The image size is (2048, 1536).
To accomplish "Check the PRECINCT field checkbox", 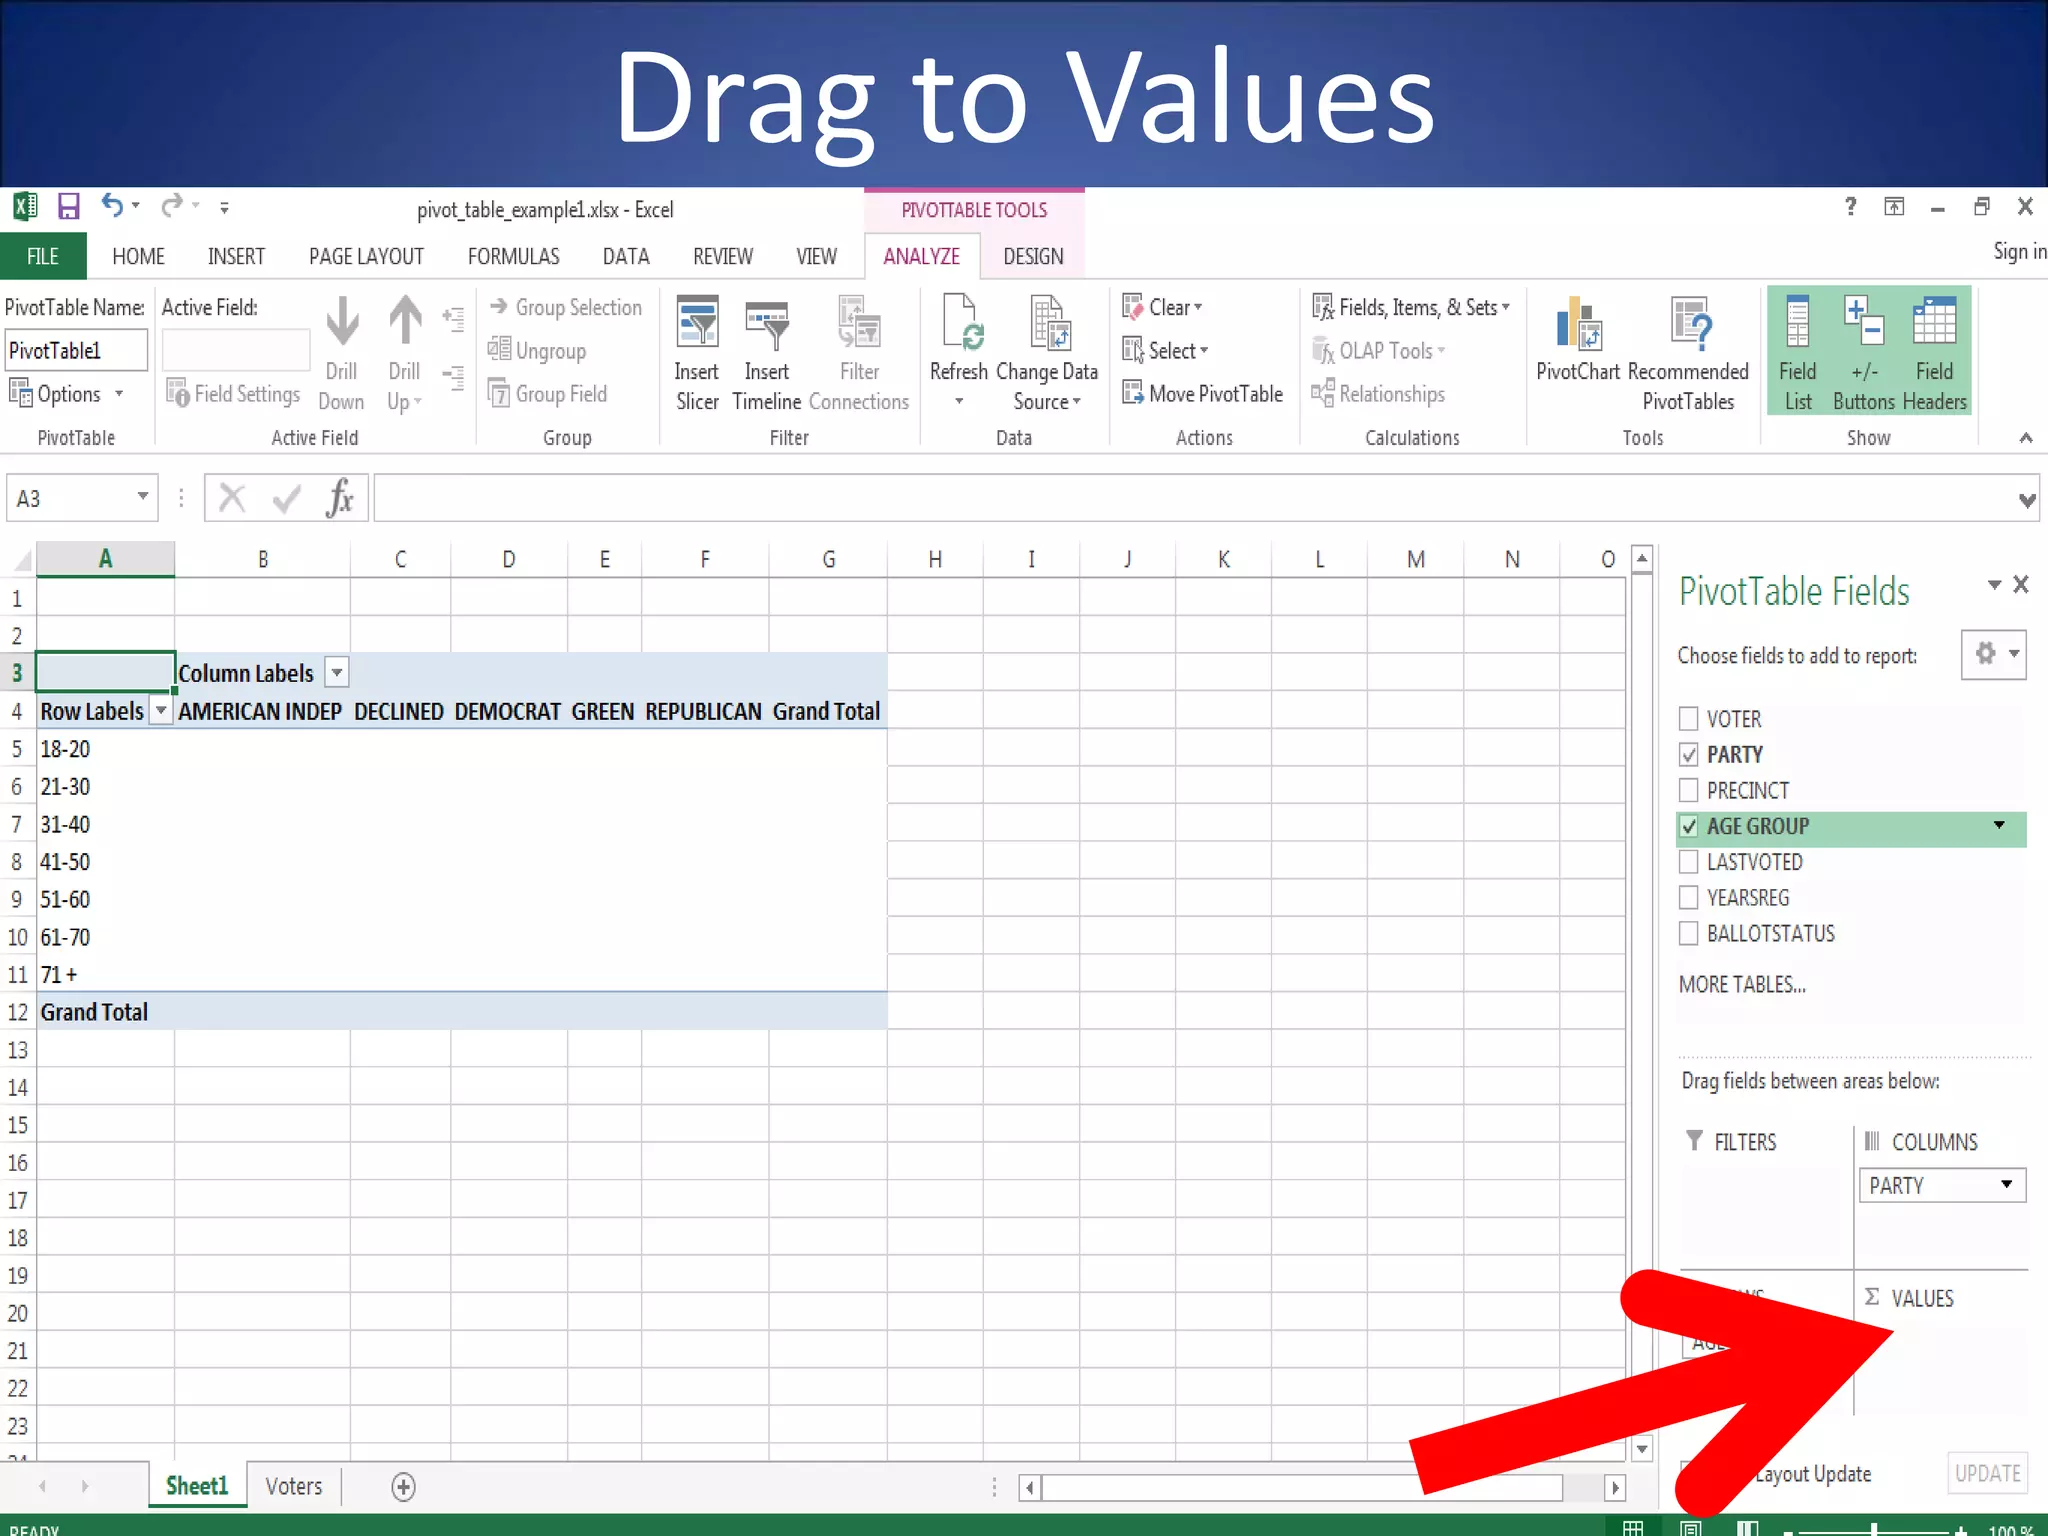I will (1689, 791).
